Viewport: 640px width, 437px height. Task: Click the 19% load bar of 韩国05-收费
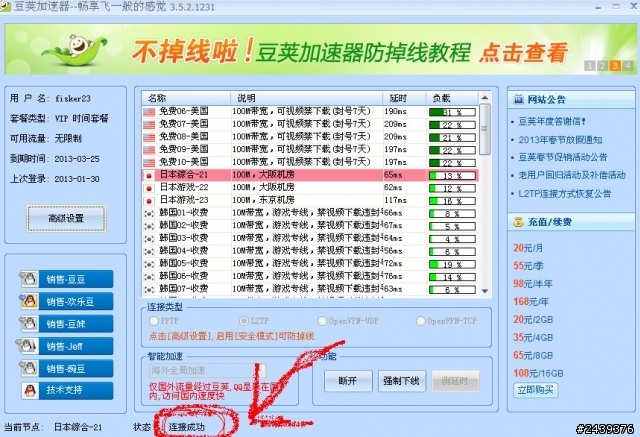(452, 264)
